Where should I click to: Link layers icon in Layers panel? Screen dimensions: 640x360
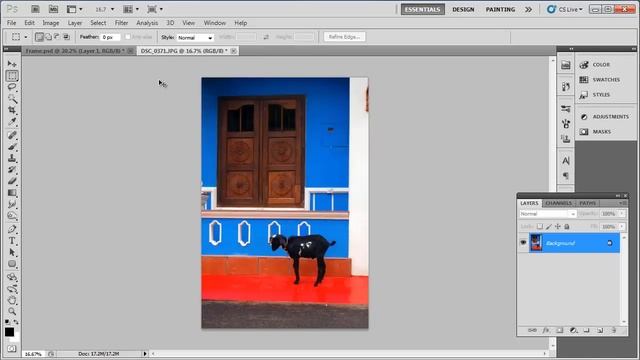532,330
